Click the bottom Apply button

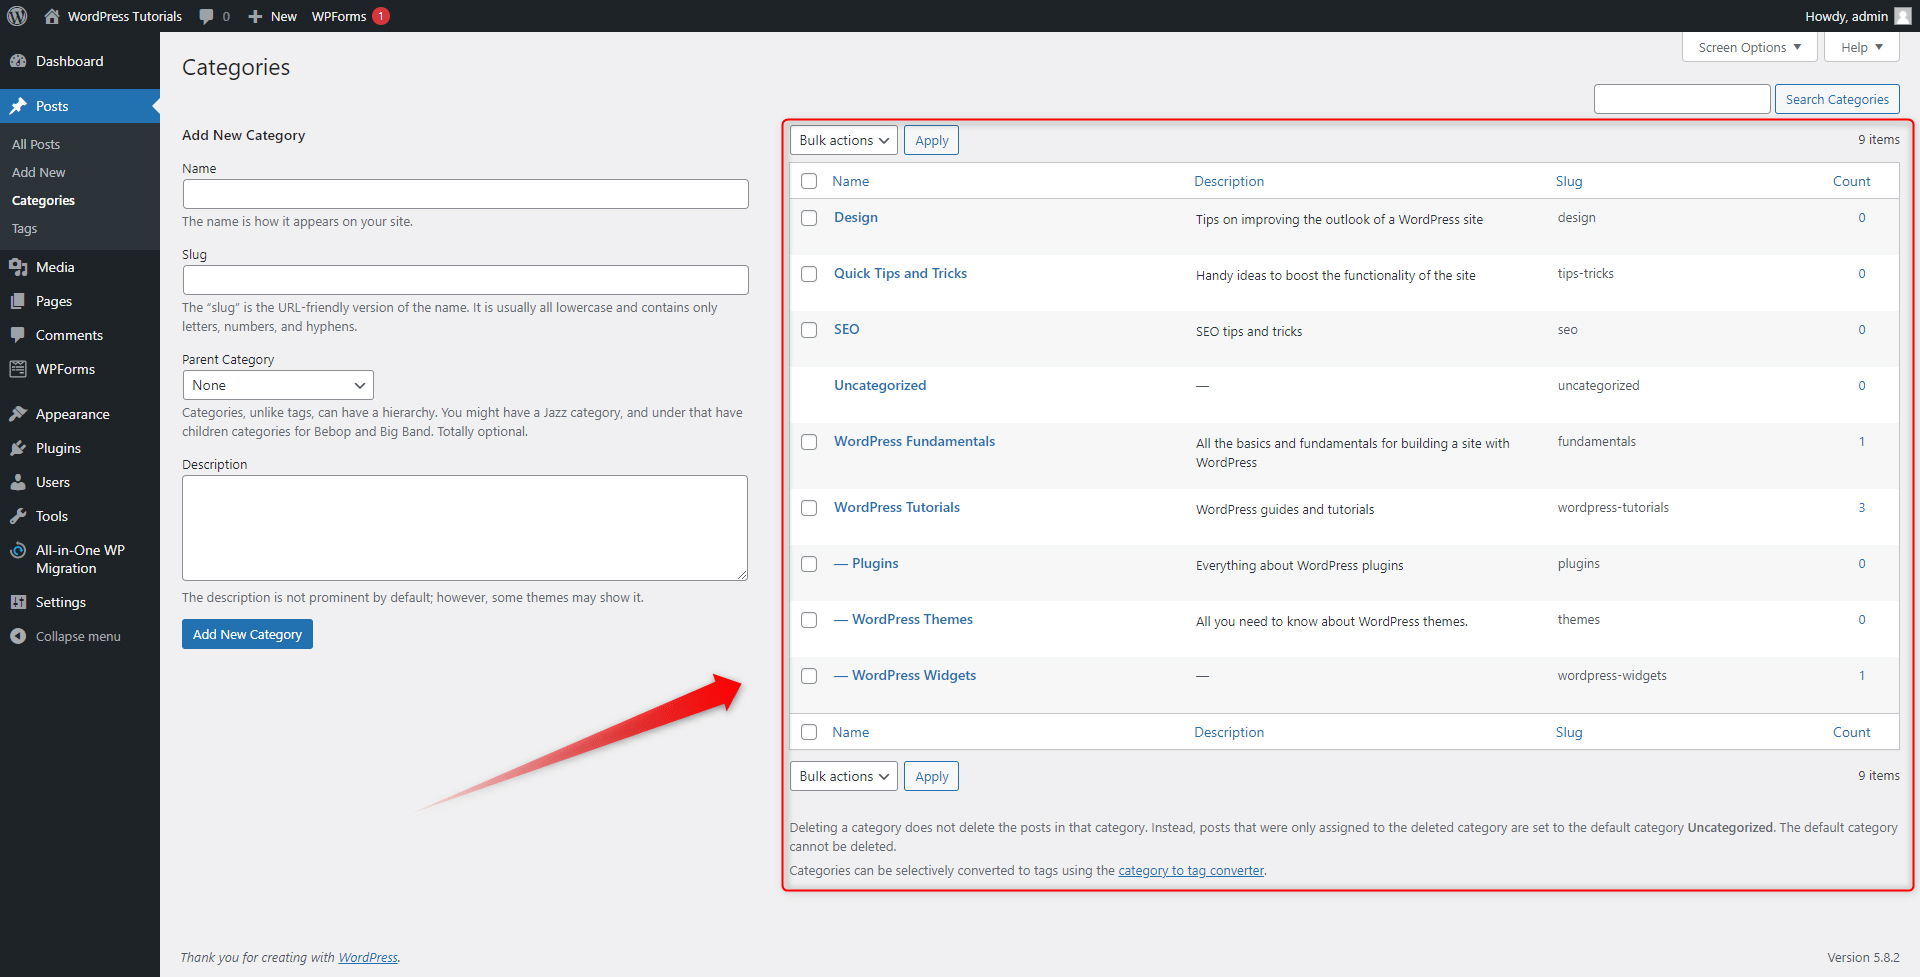(931, 776)
